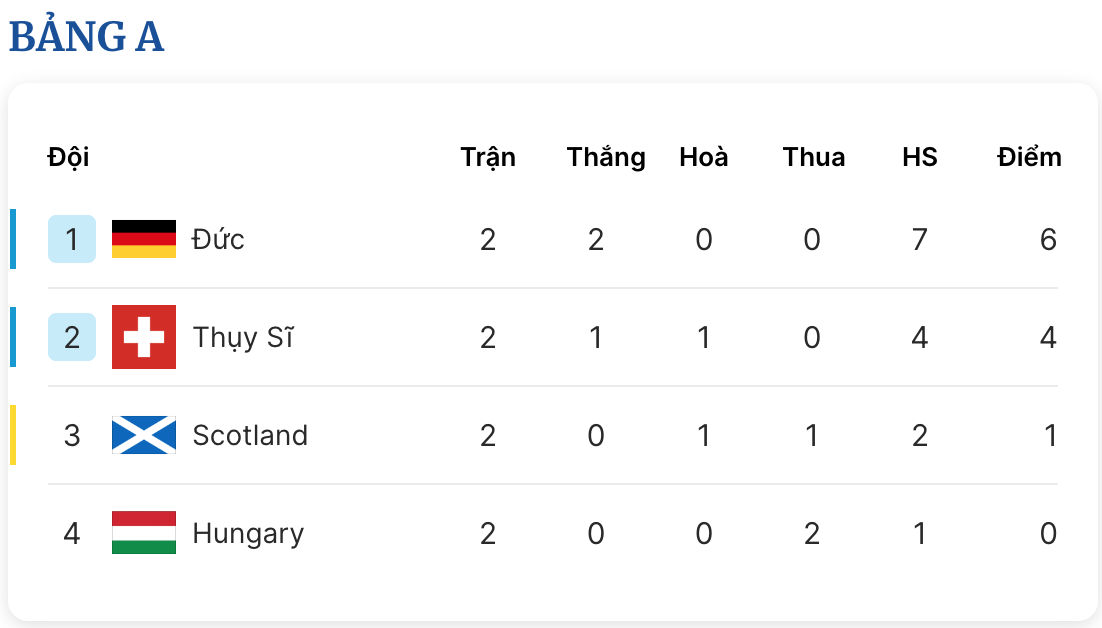Open the Scotland team name

click(x=250, y=436)
